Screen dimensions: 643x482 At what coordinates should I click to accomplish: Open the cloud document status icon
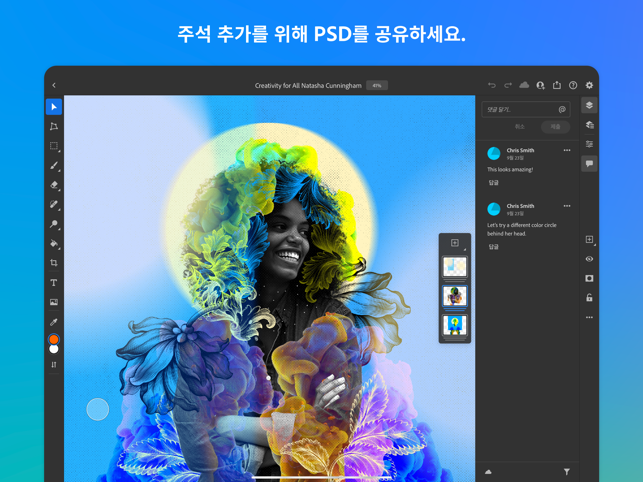[524, 85]
